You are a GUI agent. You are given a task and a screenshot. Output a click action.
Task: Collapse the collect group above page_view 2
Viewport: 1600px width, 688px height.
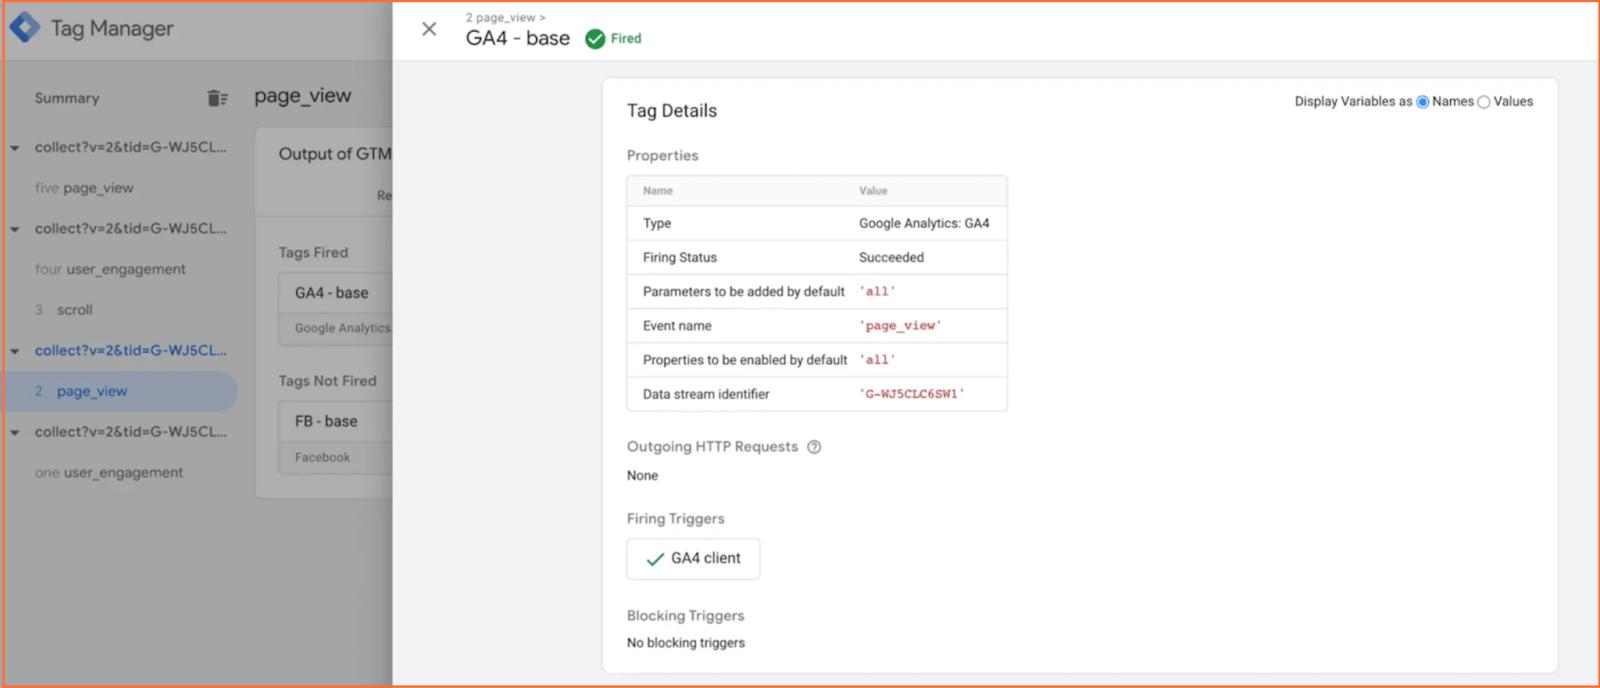coord(15,351)
